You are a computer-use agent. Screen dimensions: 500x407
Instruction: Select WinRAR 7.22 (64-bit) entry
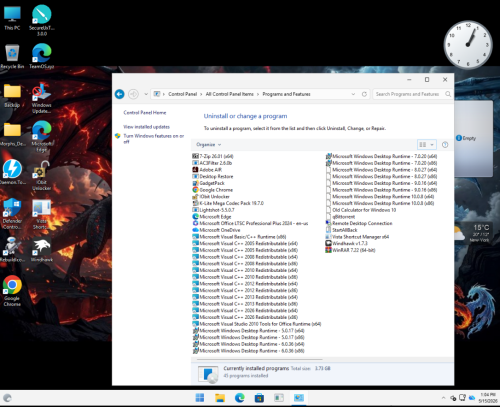[350, 250]
